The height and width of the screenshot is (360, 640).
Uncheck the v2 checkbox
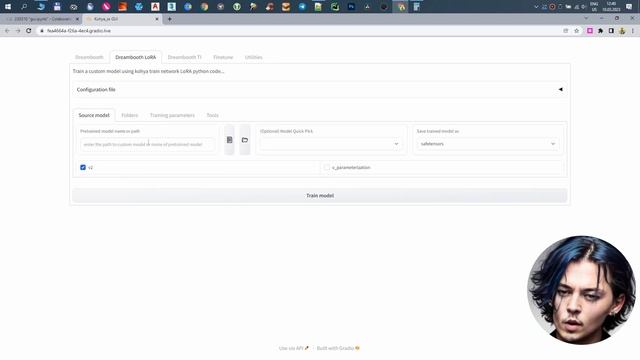[x=83, y=167]
